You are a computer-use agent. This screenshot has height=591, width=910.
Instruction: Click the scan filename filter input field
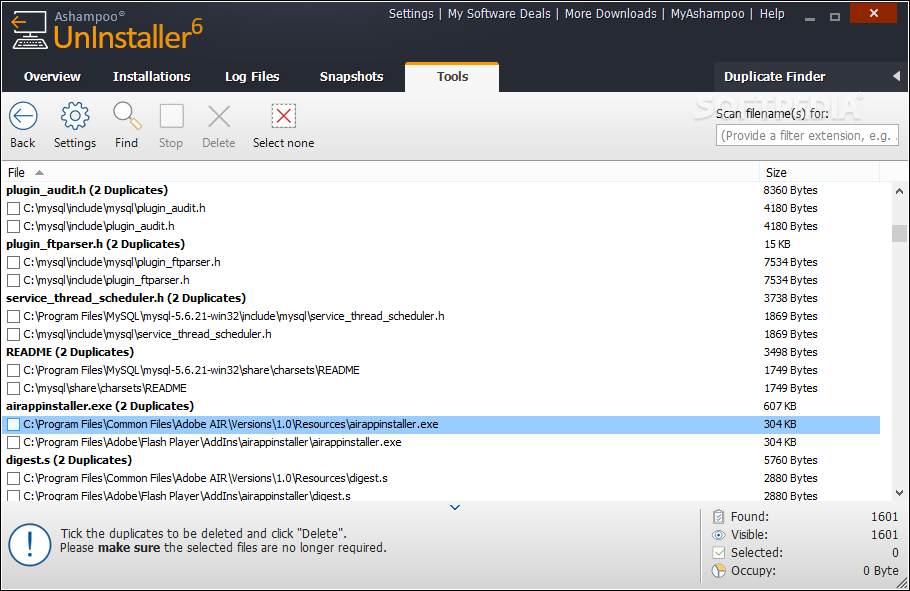[807, 135]
